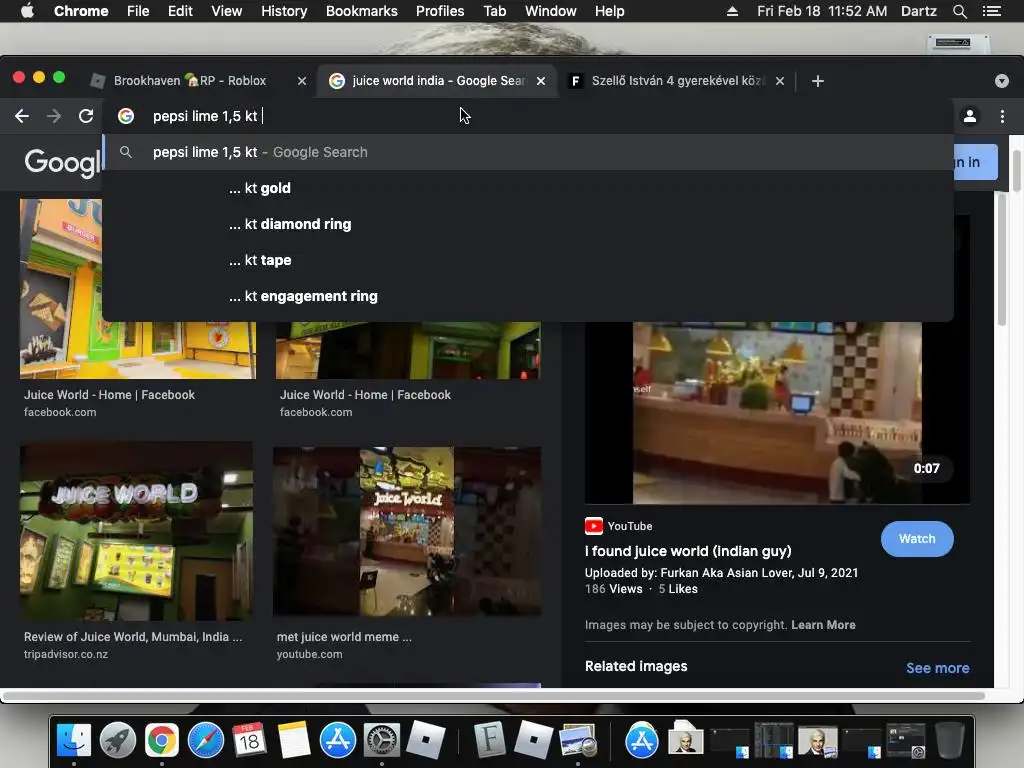Open the Control Center list icon in menu bar
The image size is (1024, 768).
(991, 11)
